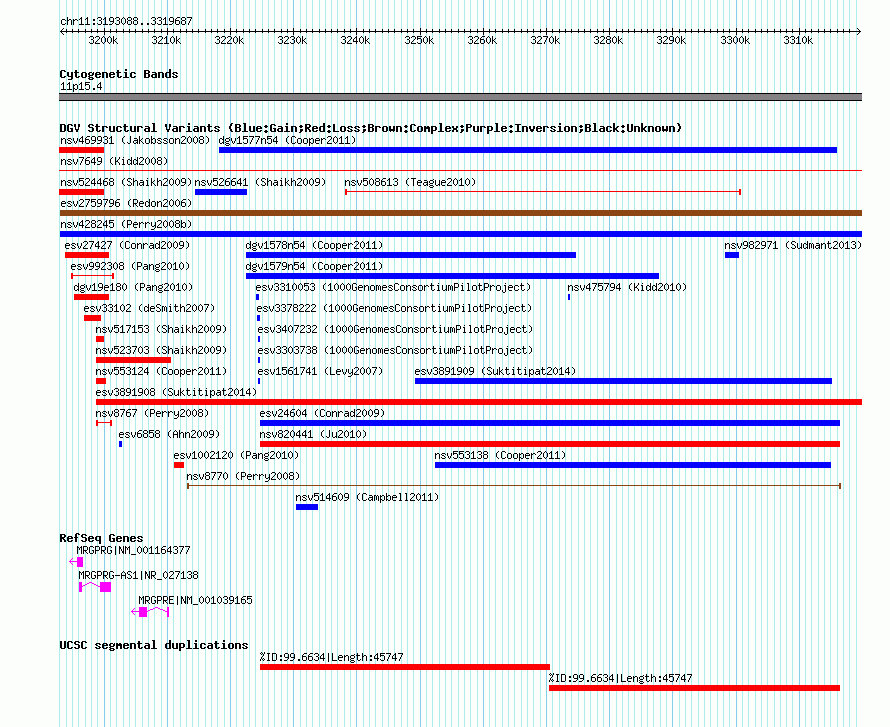Click the esv6858 (Ahn2009) label
Image resolution: width=890 pixels, height=727 pixels.
tap(169, 434)
